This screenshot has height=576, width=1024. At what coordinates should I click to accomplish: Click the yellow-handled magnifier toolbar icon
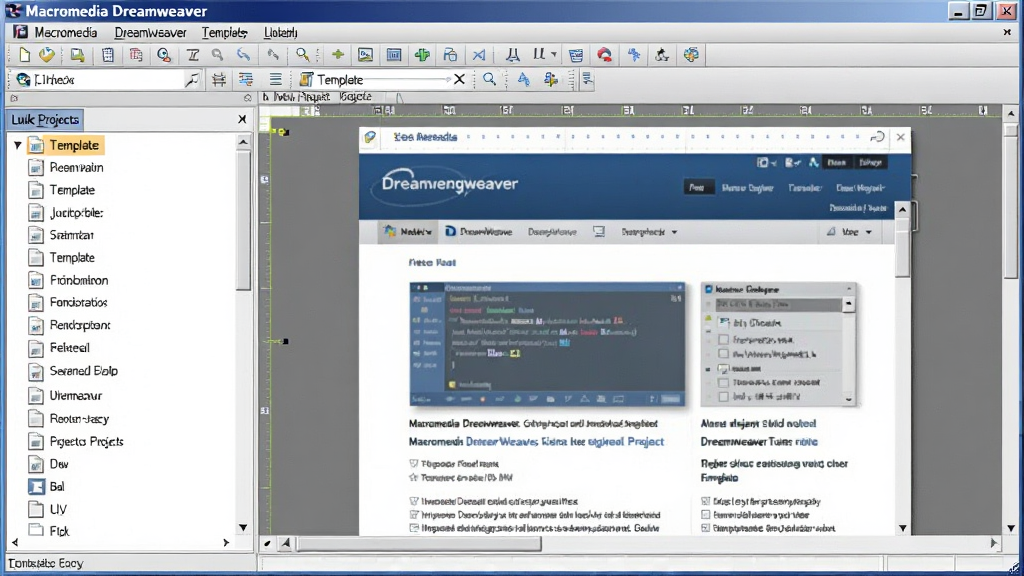[302, 55]
